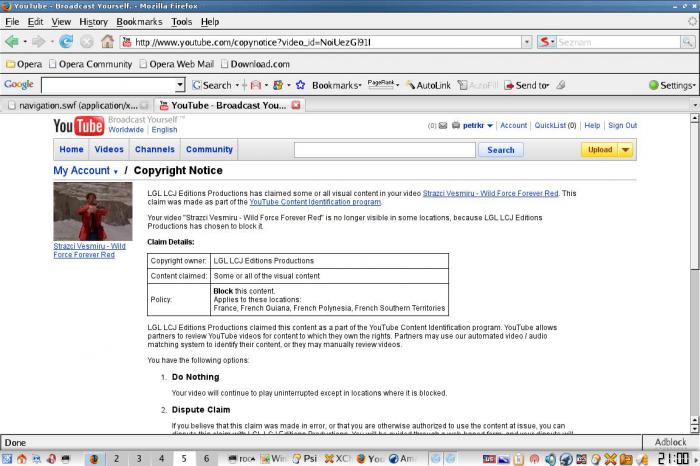Click the taskbar clock showing 21:00
The image size is (700, 466).
coord(673,458)
